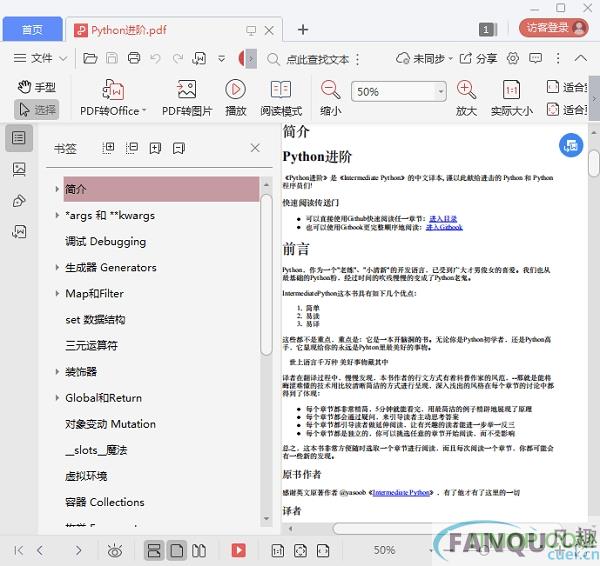
Task: Open the thumbnails panel sidebar icon
Action: tap(19, 169)
